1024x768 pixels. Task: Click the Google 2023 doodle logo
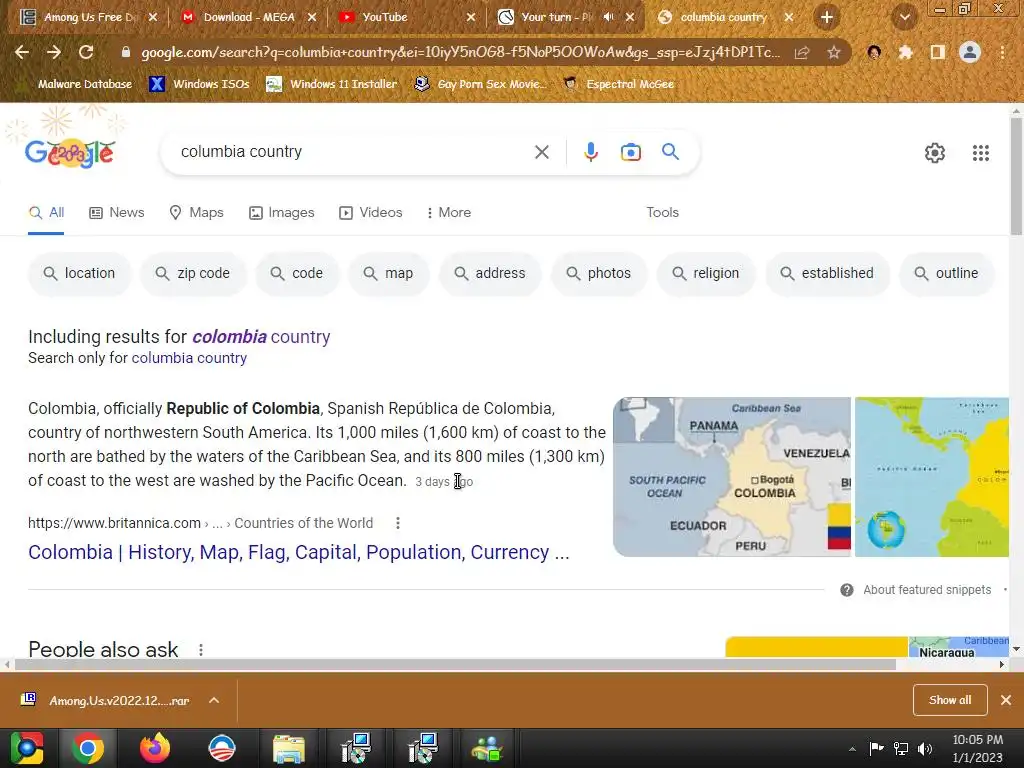(70, 153)
